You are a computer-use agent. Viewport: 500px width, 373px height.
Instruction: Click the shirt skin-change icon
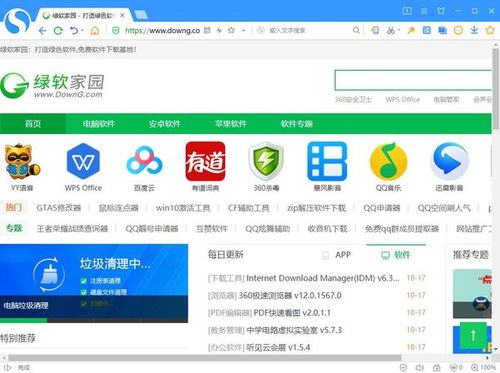tap(441, 11)
